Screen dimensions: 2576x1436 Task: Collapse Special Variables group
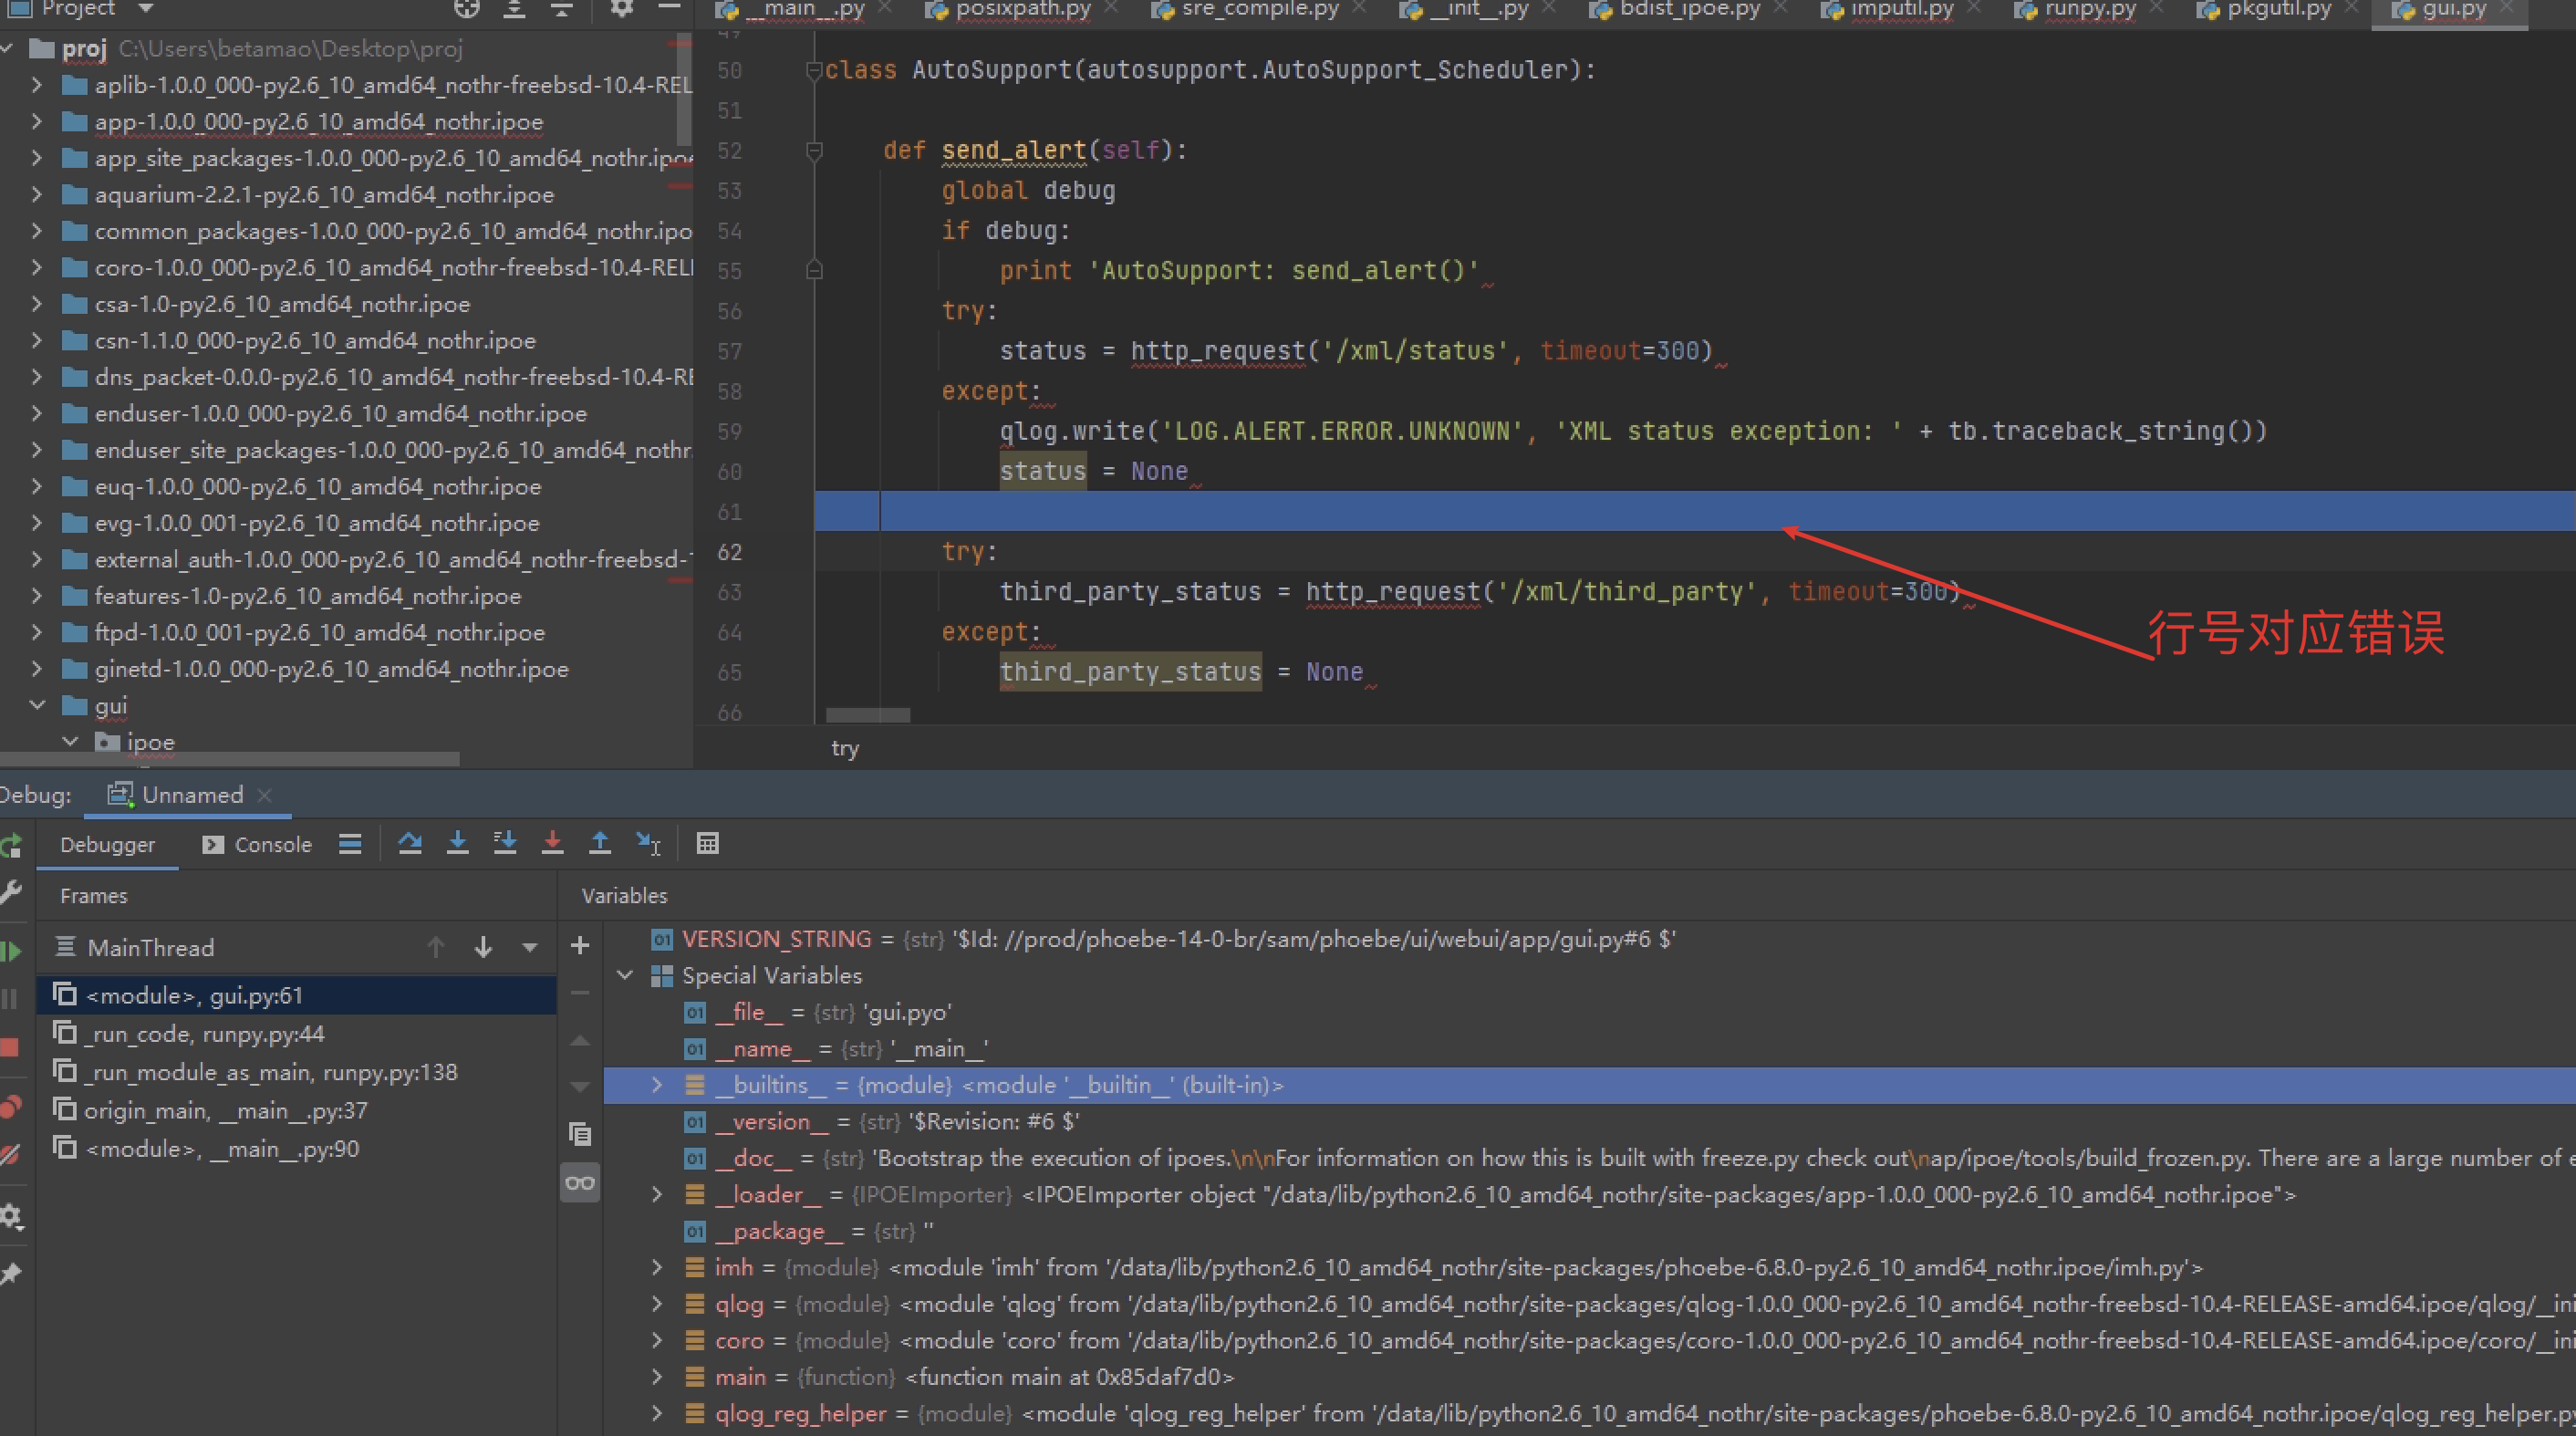point(626,975)
